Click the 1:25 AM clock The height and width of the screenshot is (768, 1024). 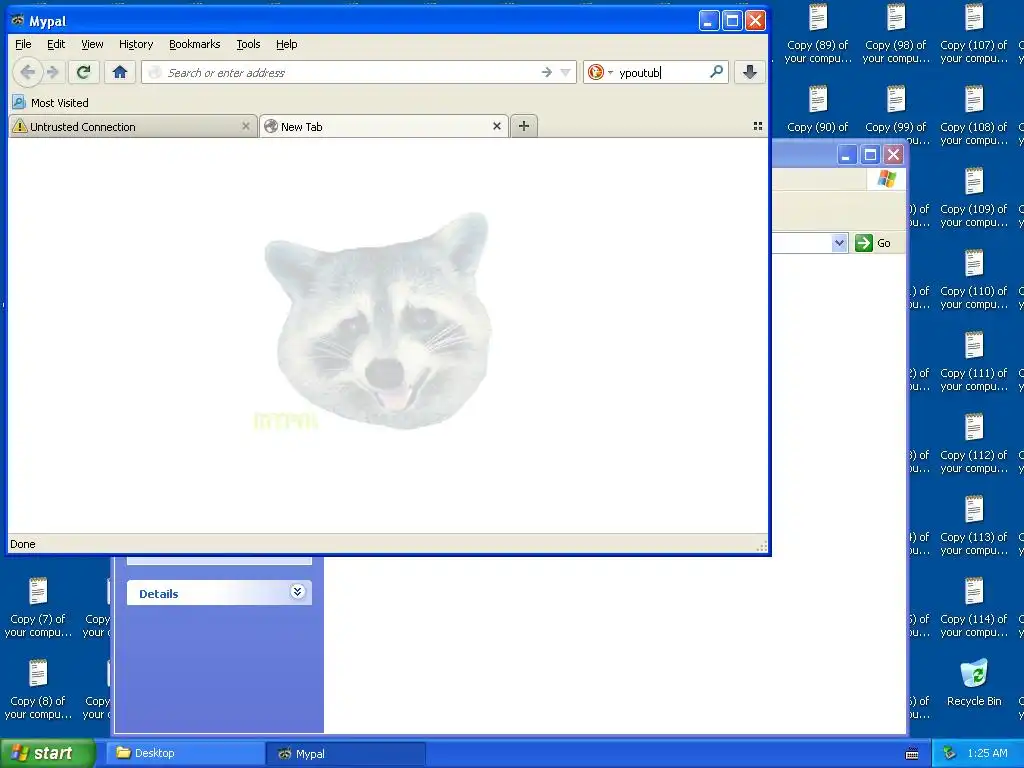pyautogui.click(x=987, y=753)
